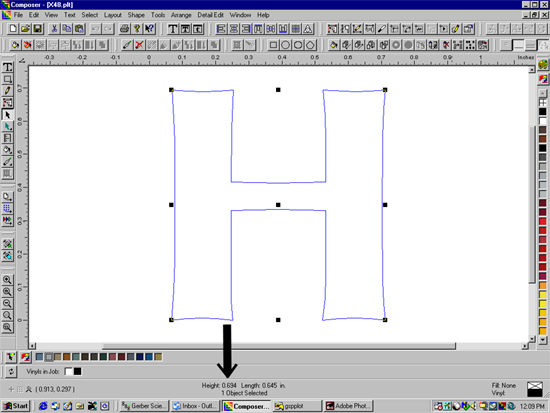Click the Print icon in toolbar
The image size is (550, 413).
(124, 29)
